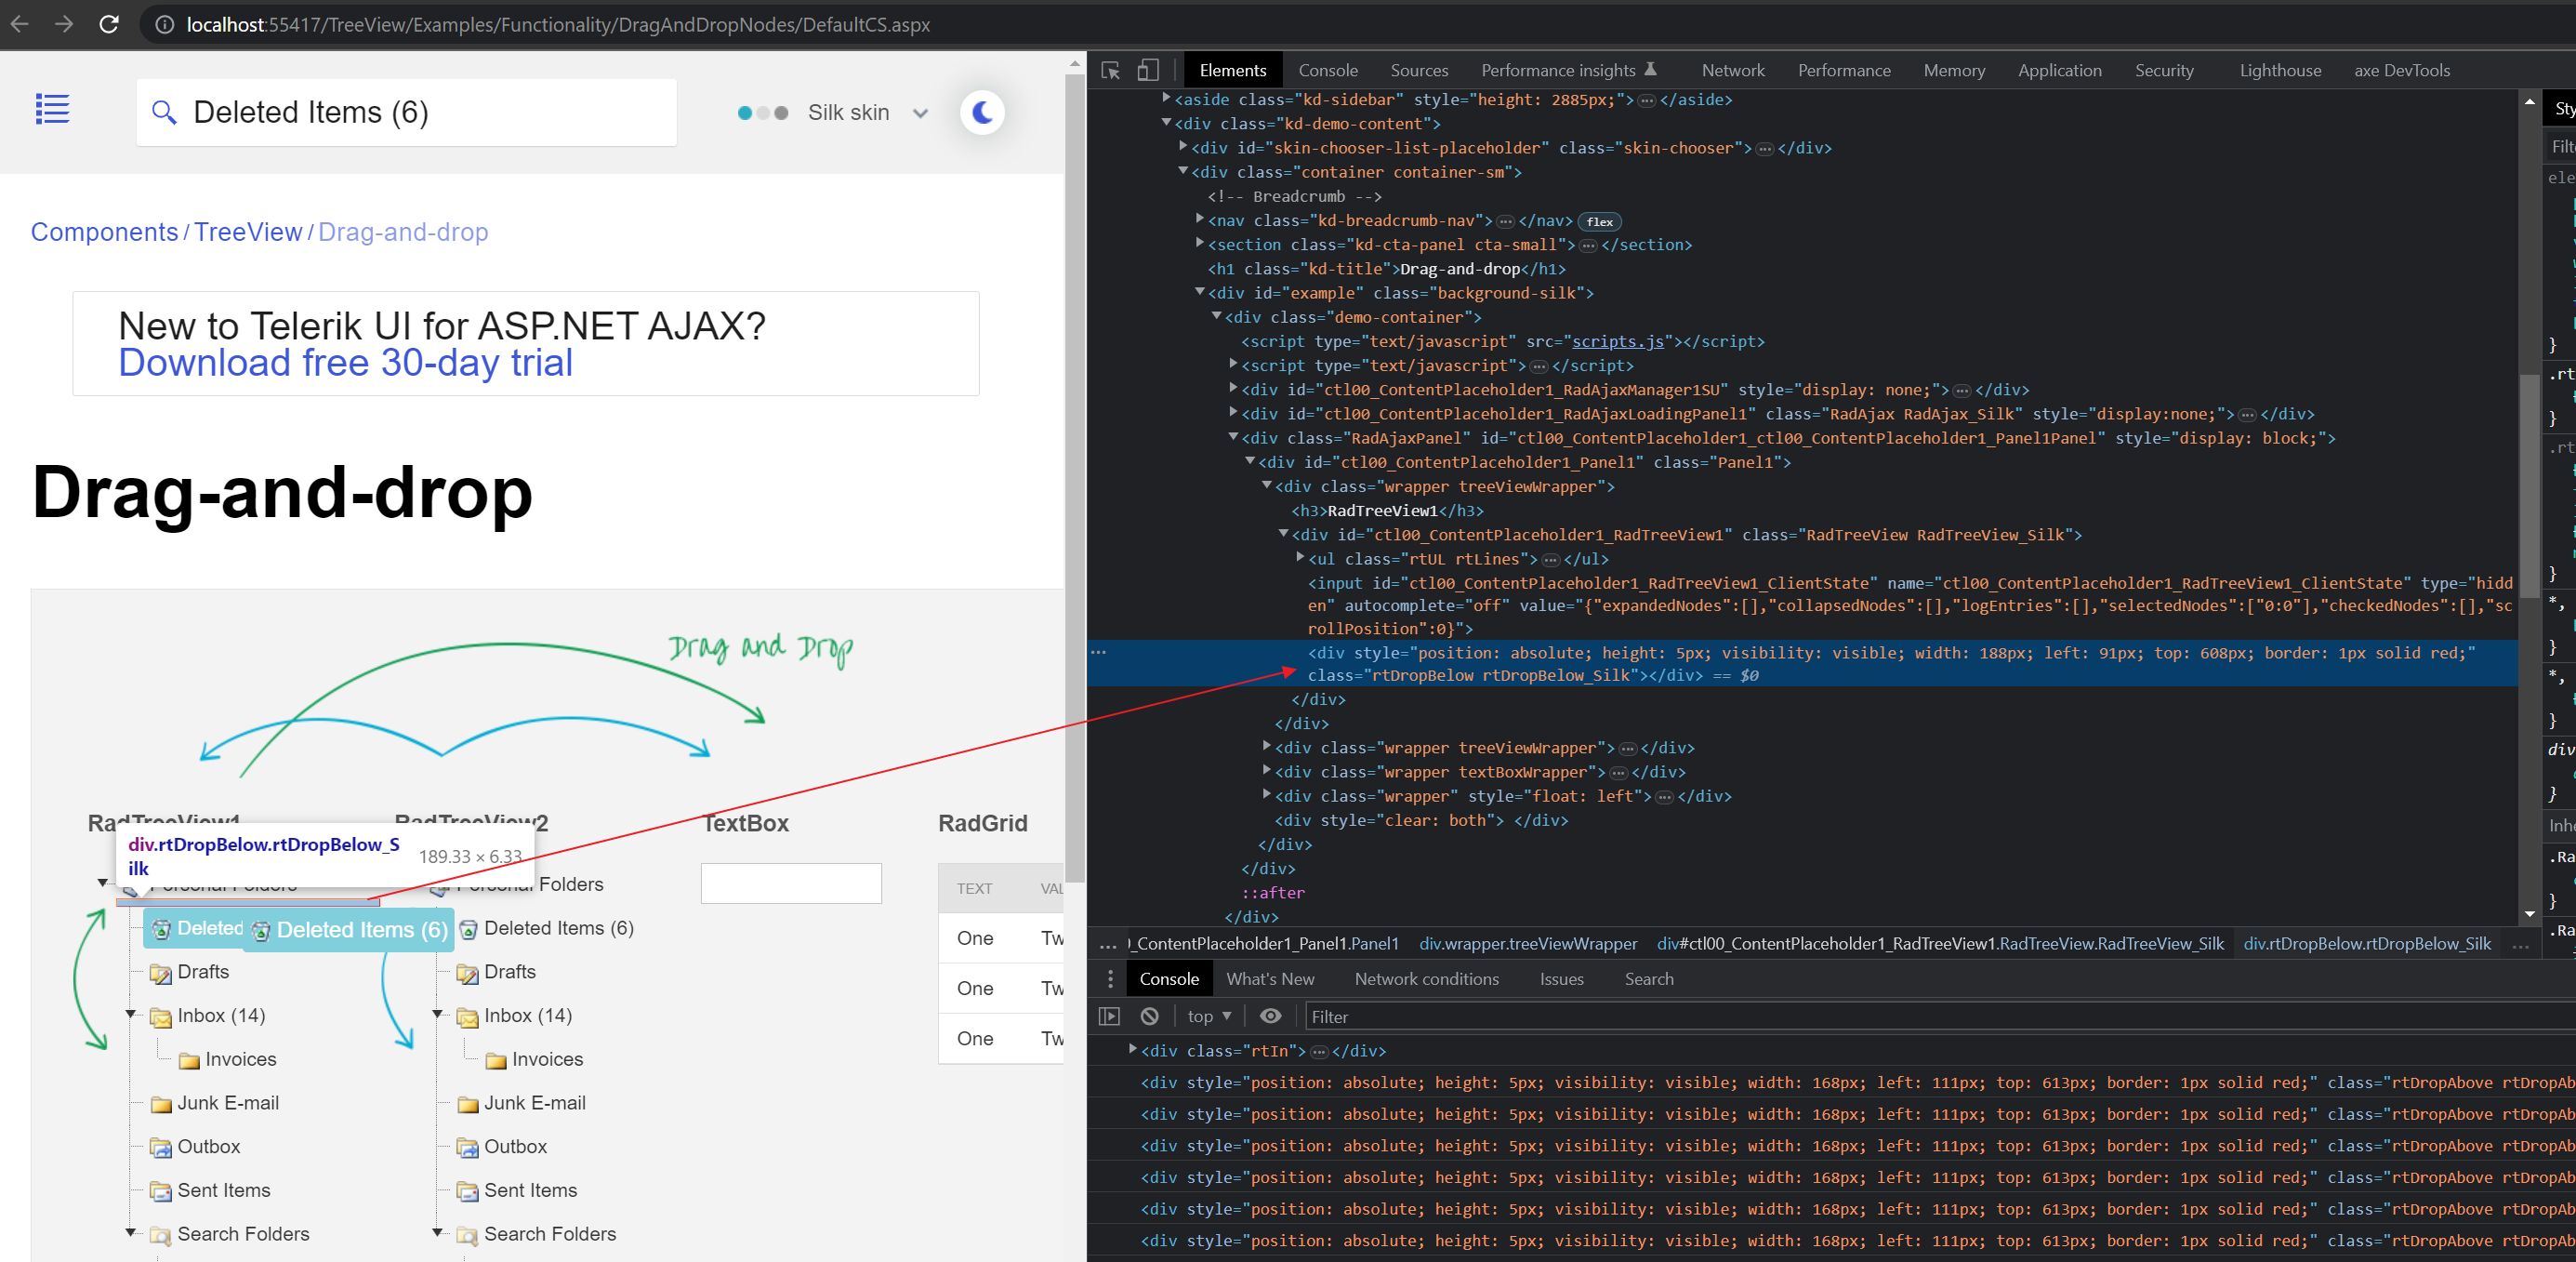Toggle console sidebar panel icon
This screenshot has height=1262, width=2576.
pyautogui.click(x=1109, y=1016)
